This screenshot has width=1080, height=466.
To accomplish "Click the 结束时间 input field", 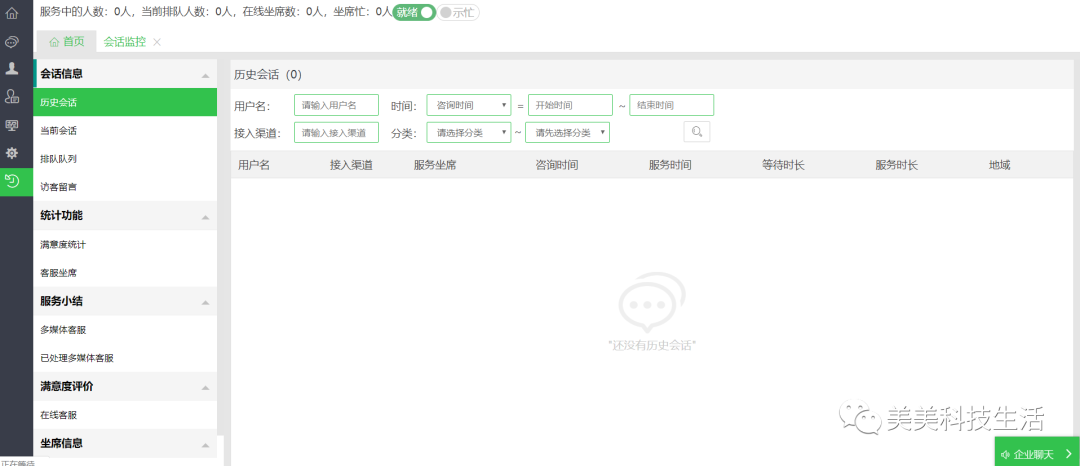I will click(672, 105).
